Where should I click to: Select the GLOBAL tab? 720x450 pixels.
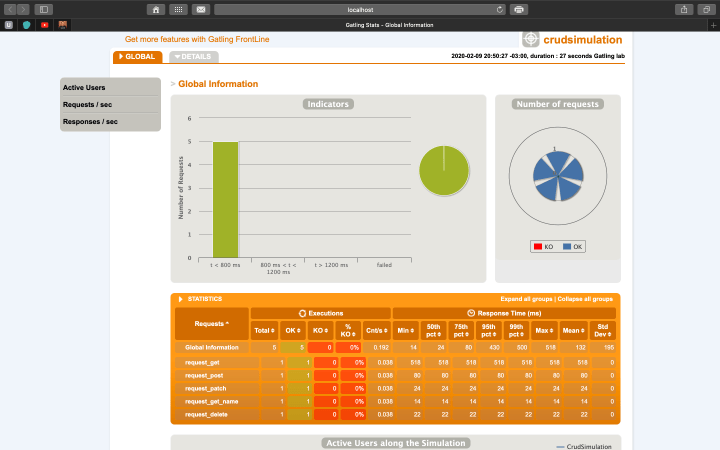click(x=137, y=57)
